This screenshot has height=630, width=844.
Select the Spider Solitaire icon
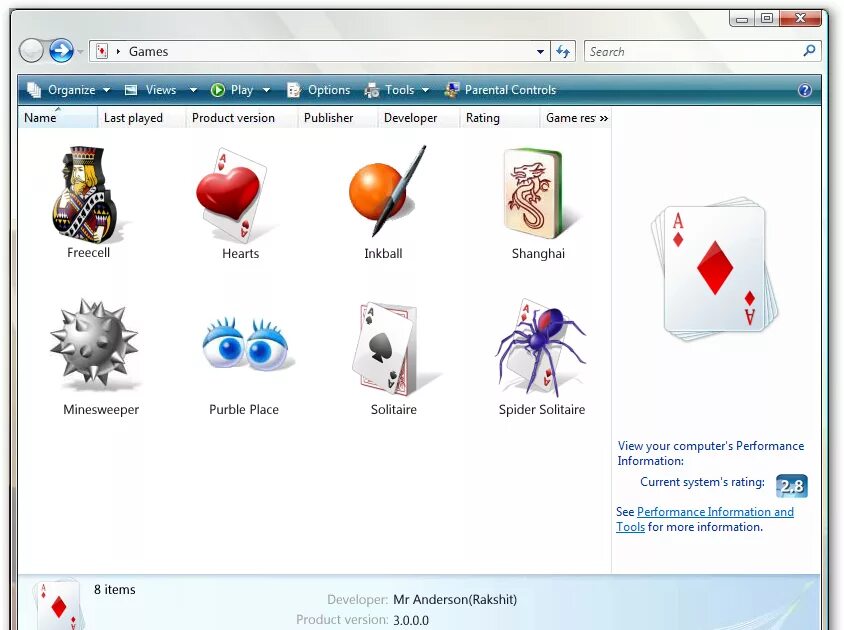540,347
